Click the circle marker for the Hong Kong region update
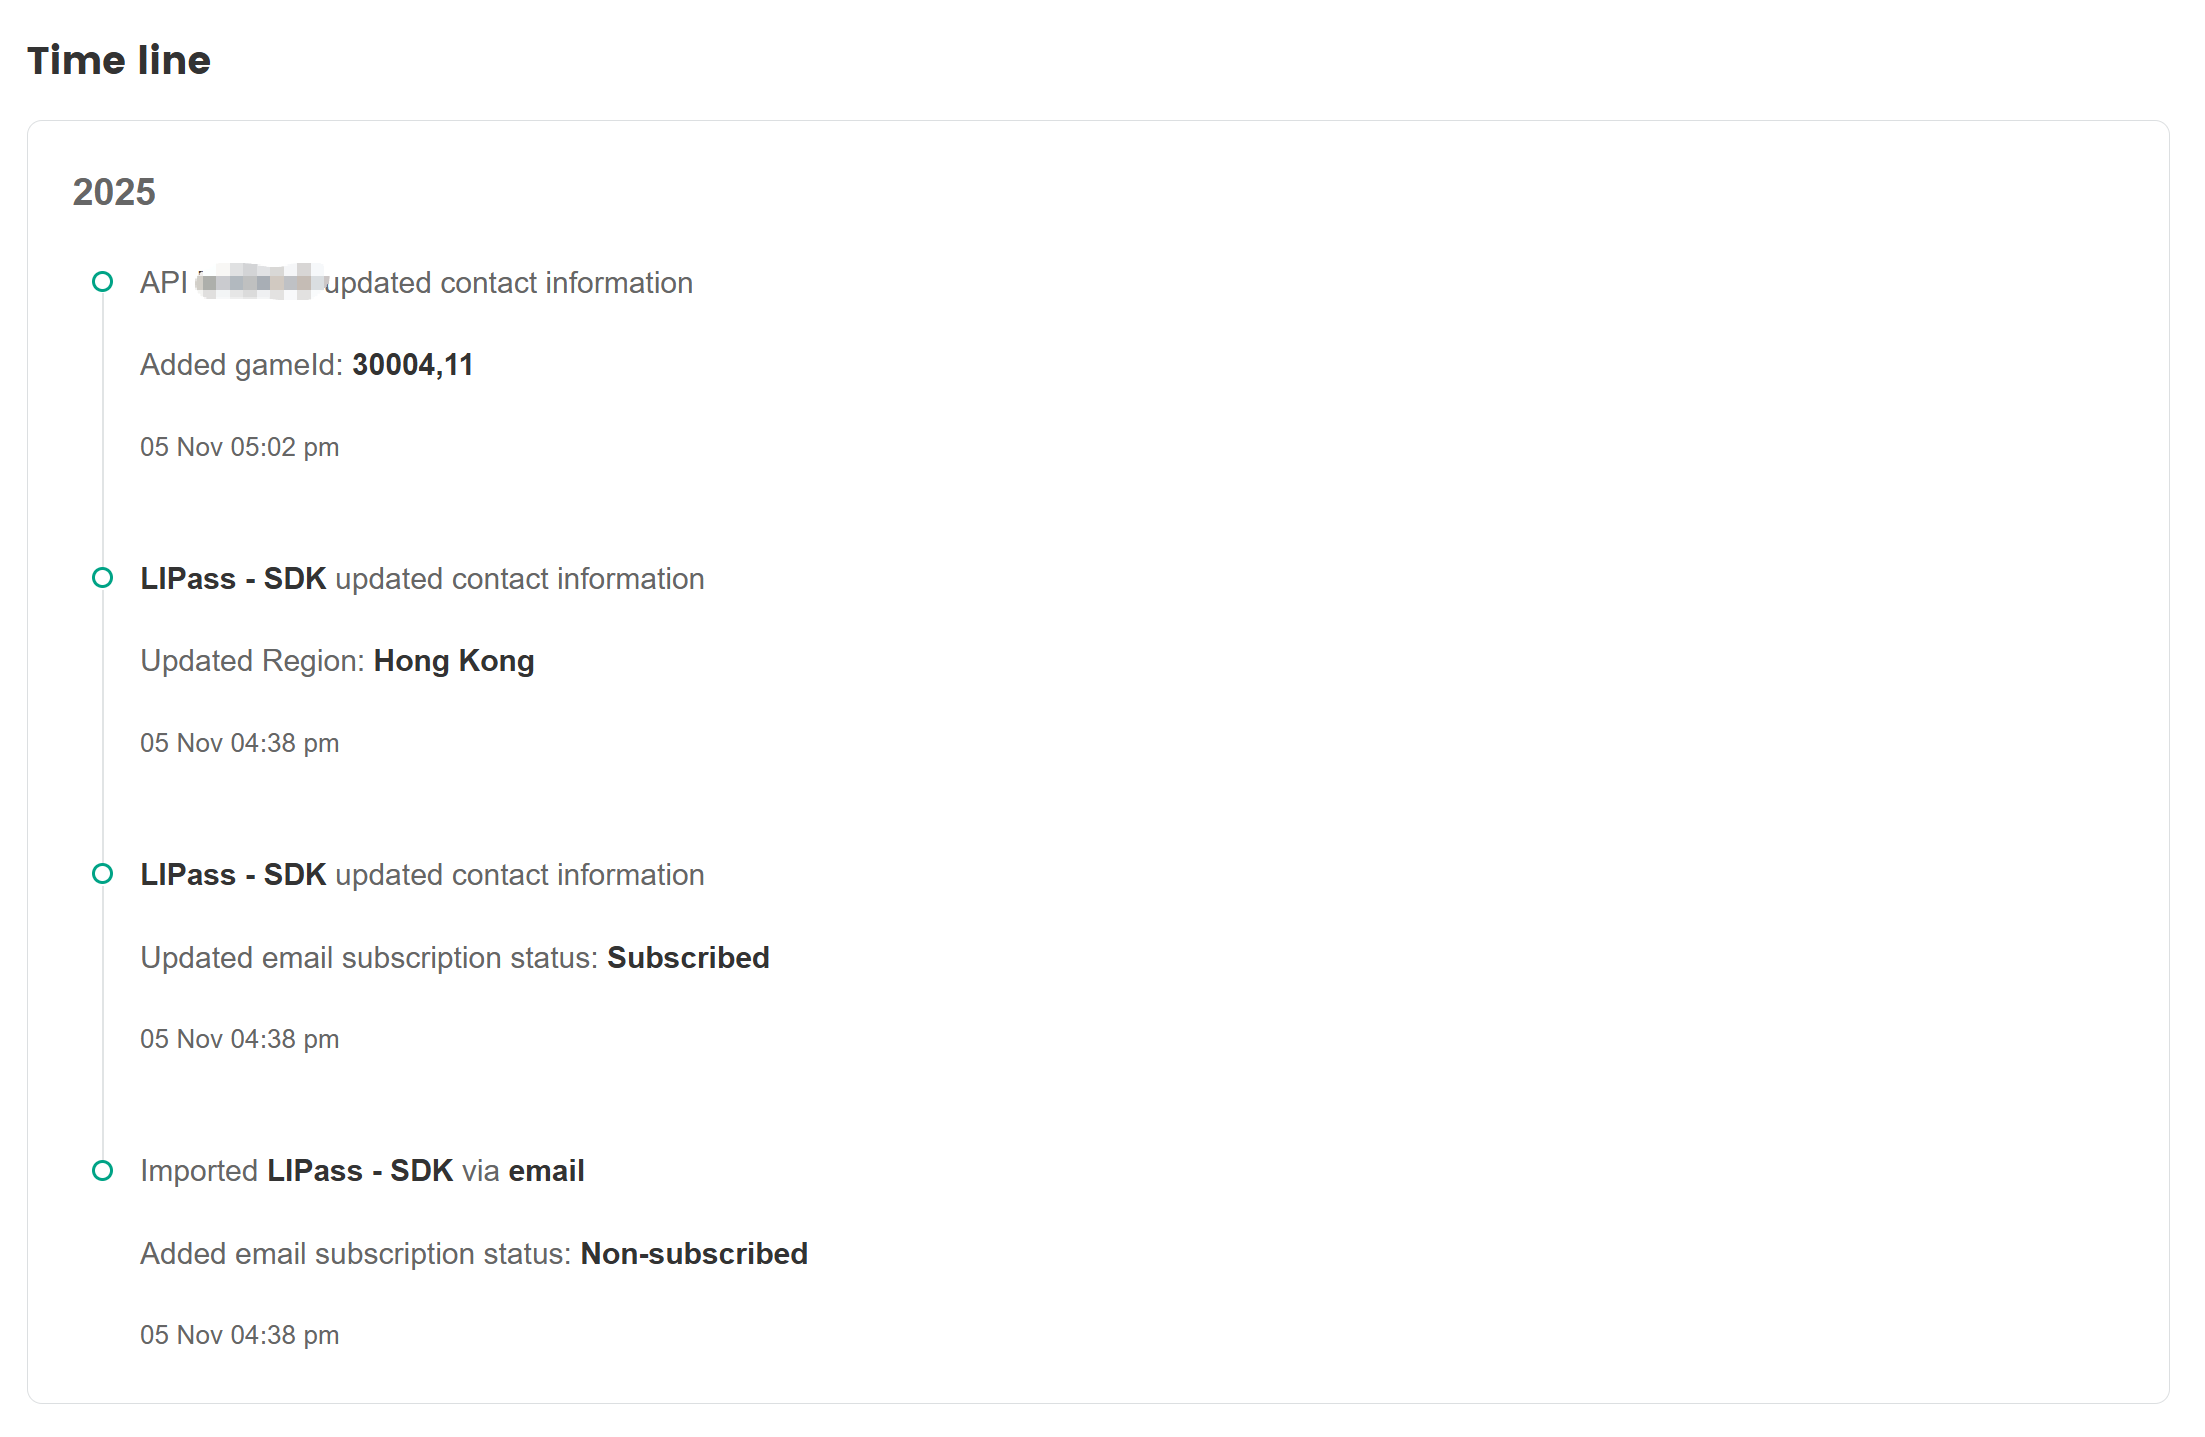This screenshot has width=2205, height=1437. (102, 578)
